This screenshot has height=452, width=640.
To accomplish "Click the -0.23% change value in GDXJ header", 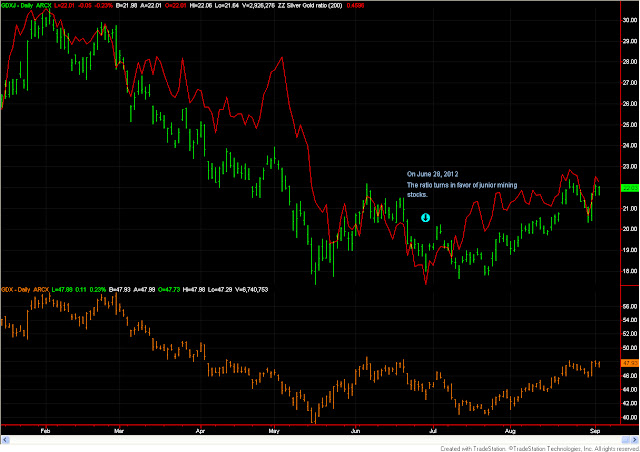I will point(104,6).
